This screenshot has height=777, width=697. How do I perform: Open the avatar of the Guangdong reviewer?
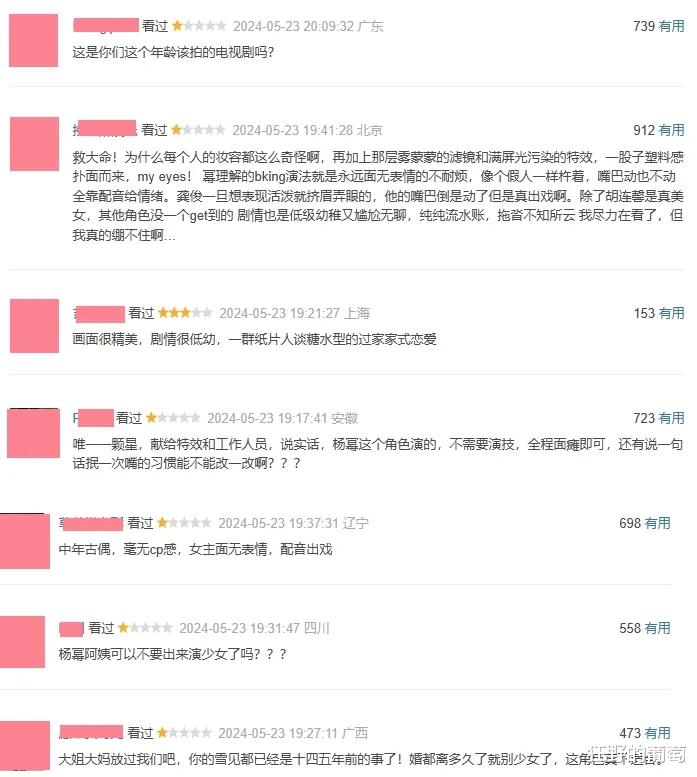(34, 40)
